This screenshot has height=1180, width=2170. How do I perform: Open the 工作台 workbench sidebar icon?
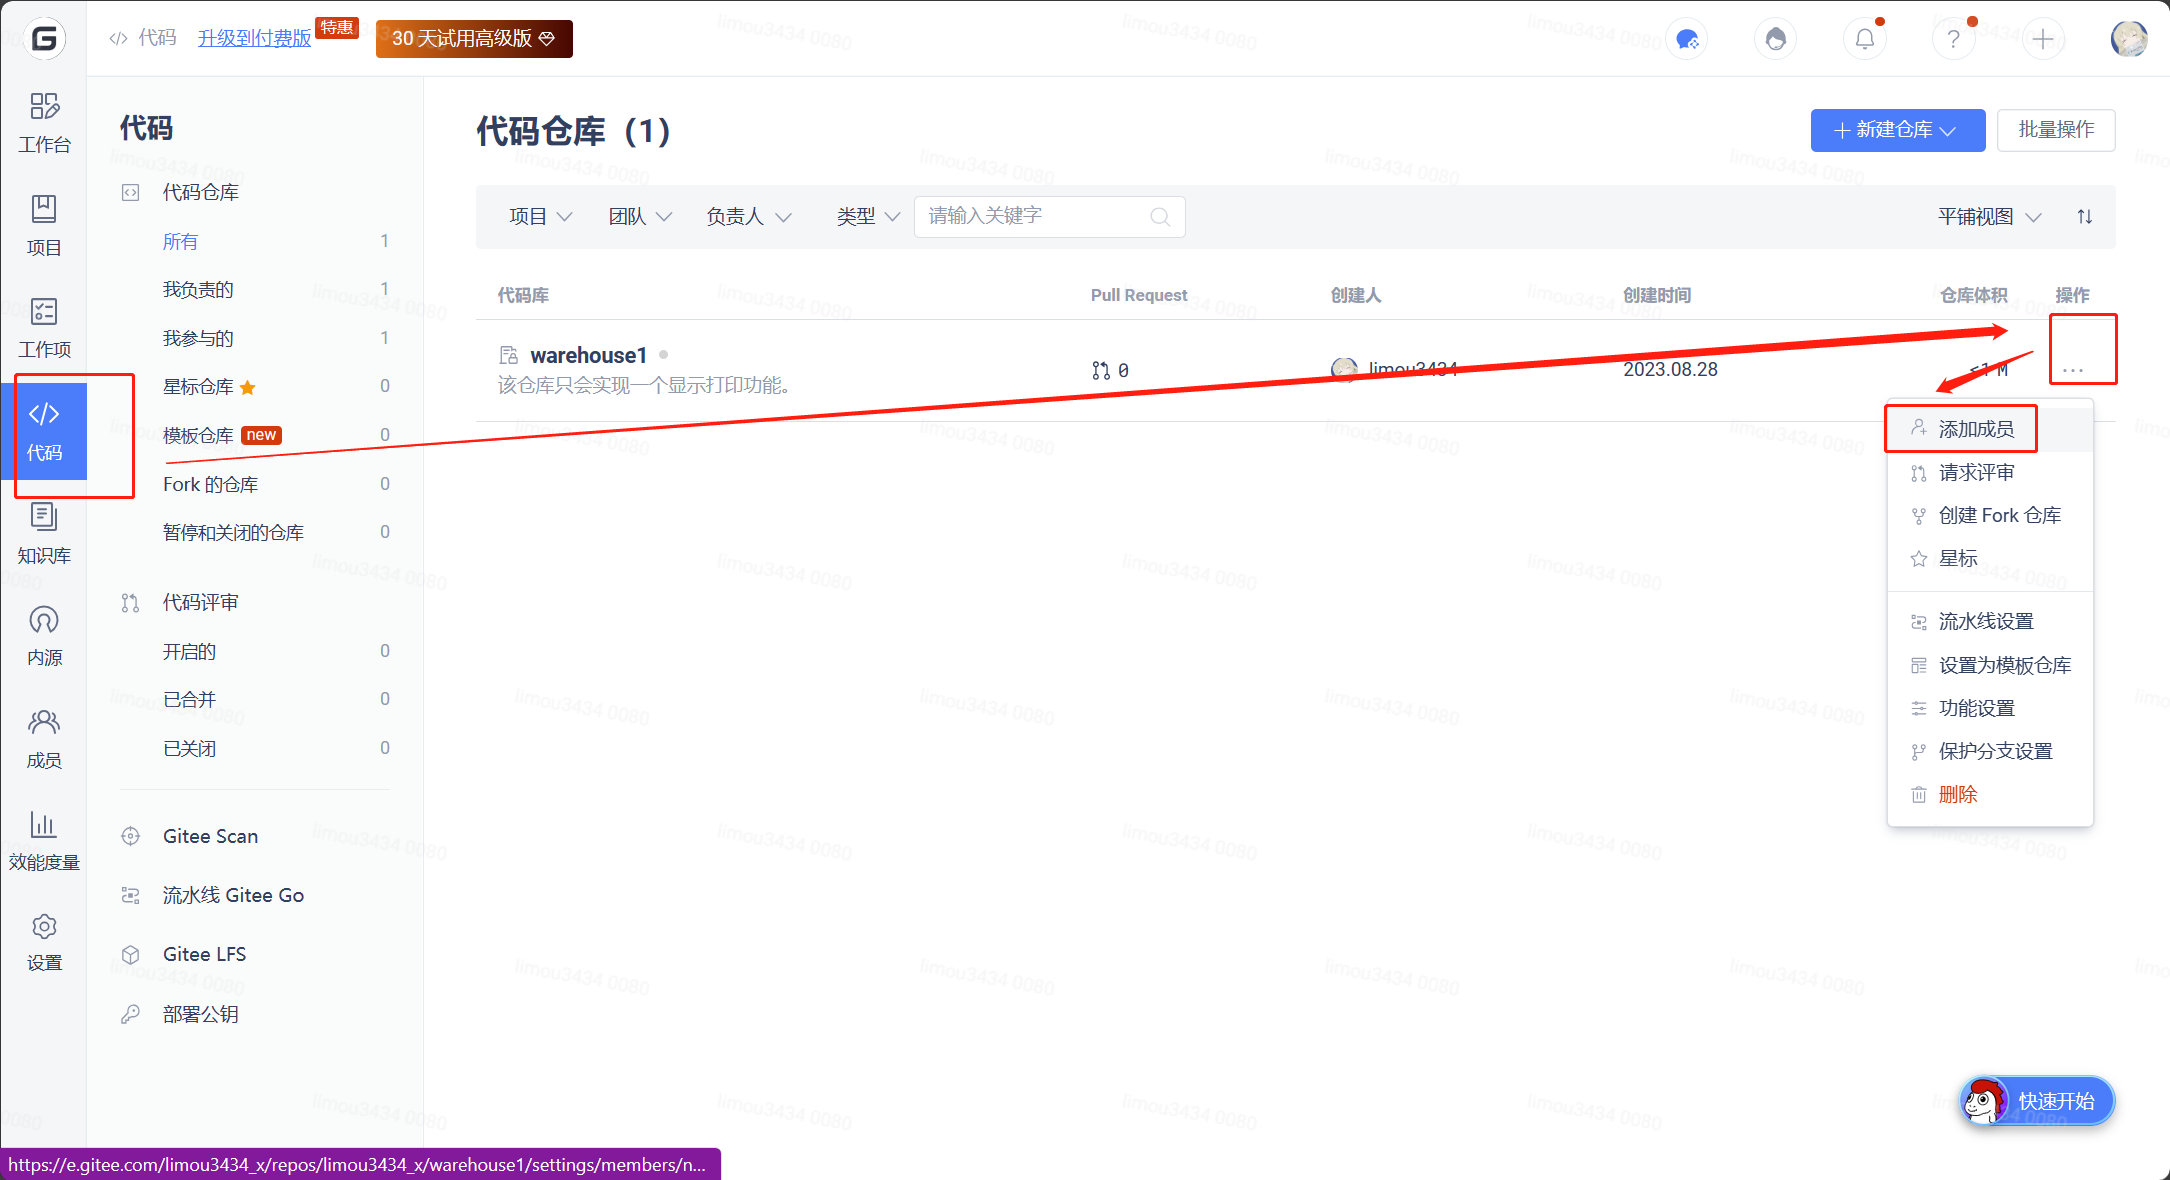pyautogui.click(x=44, y=122)
